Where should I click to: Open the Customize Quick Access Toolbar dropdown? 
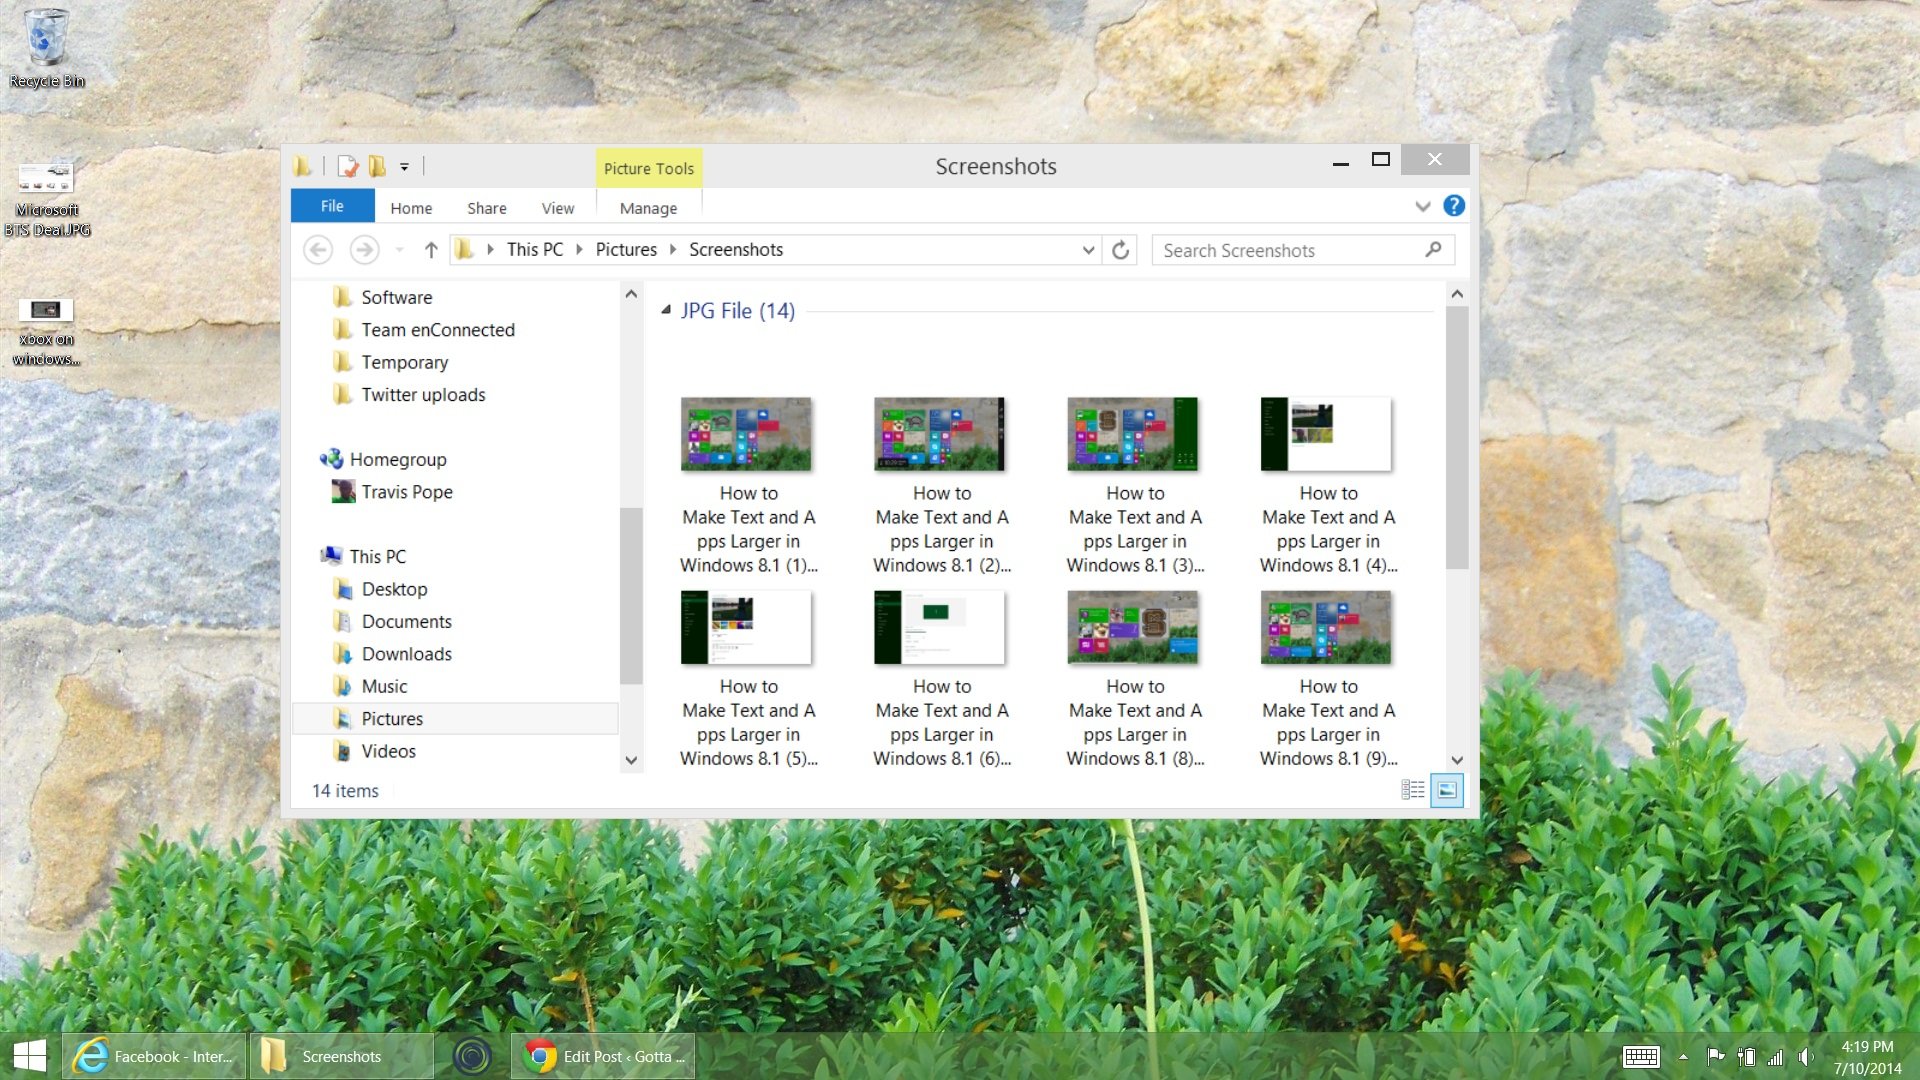click(x=404, y=167)
